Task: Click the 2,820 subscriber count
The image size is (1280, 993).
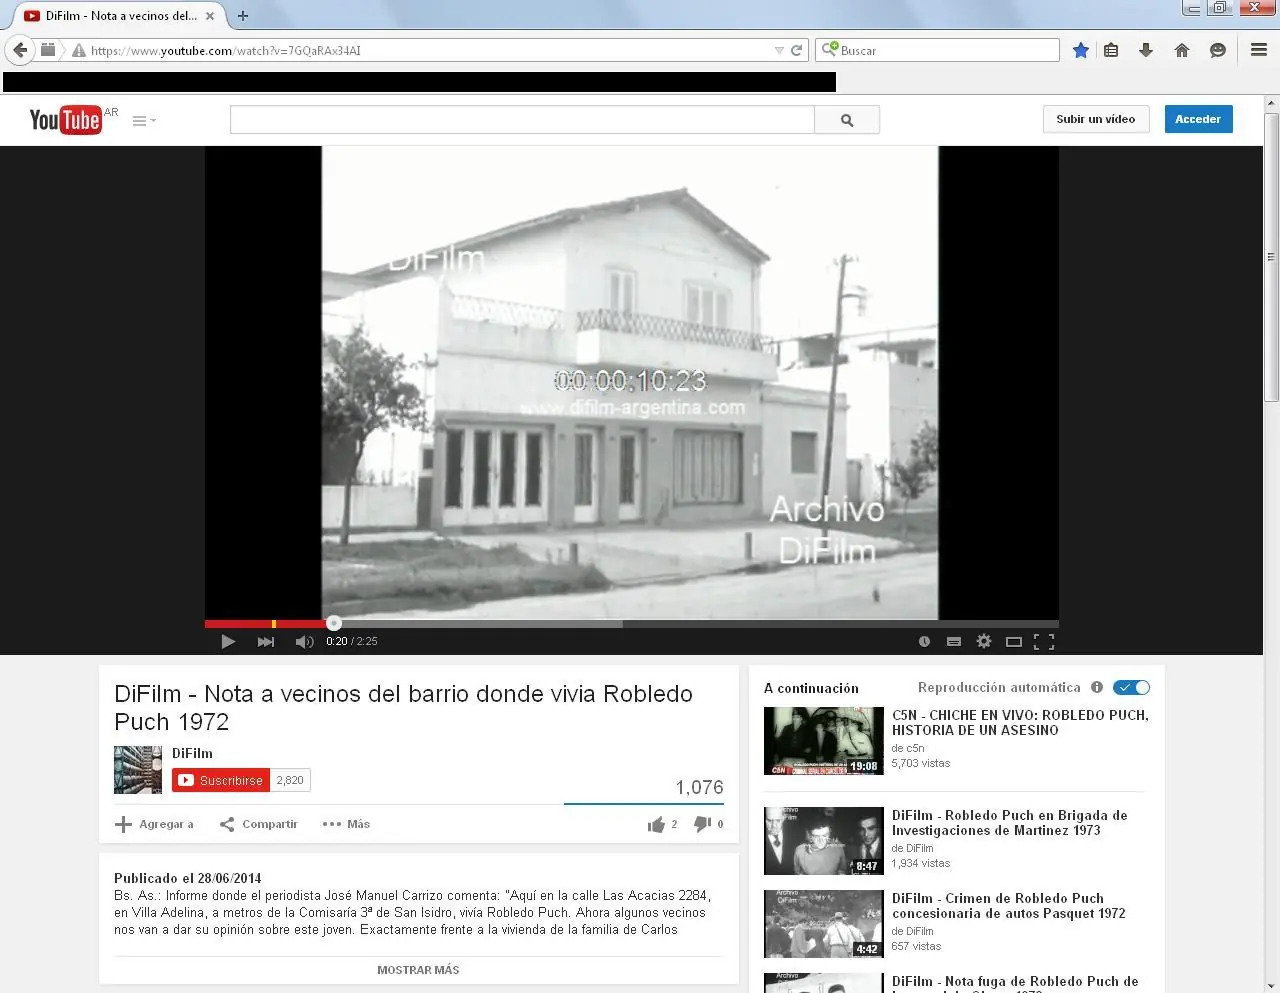Action: [x=290, y=780]
